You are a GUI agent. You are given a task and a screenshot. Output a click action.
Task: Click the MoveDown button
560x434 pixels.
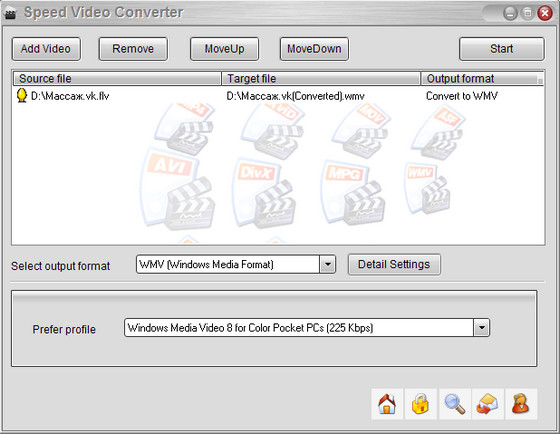[314, 49]
